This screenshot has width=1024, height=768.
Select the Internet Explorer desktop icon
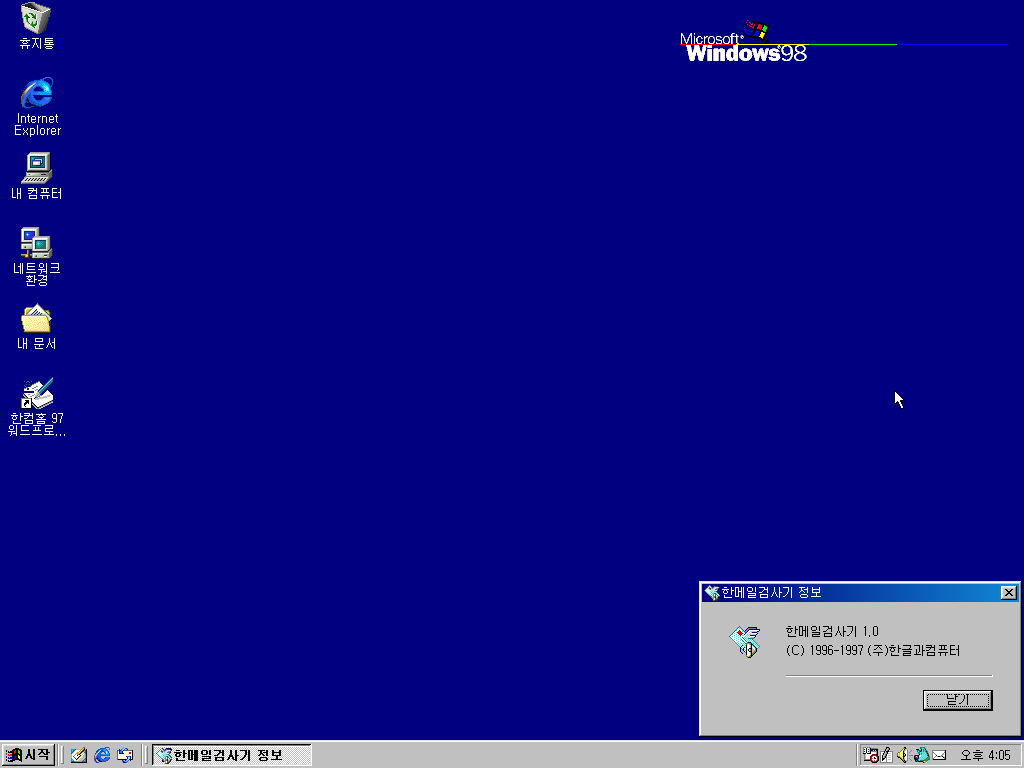pyautogui.click(x=37, y=106)
